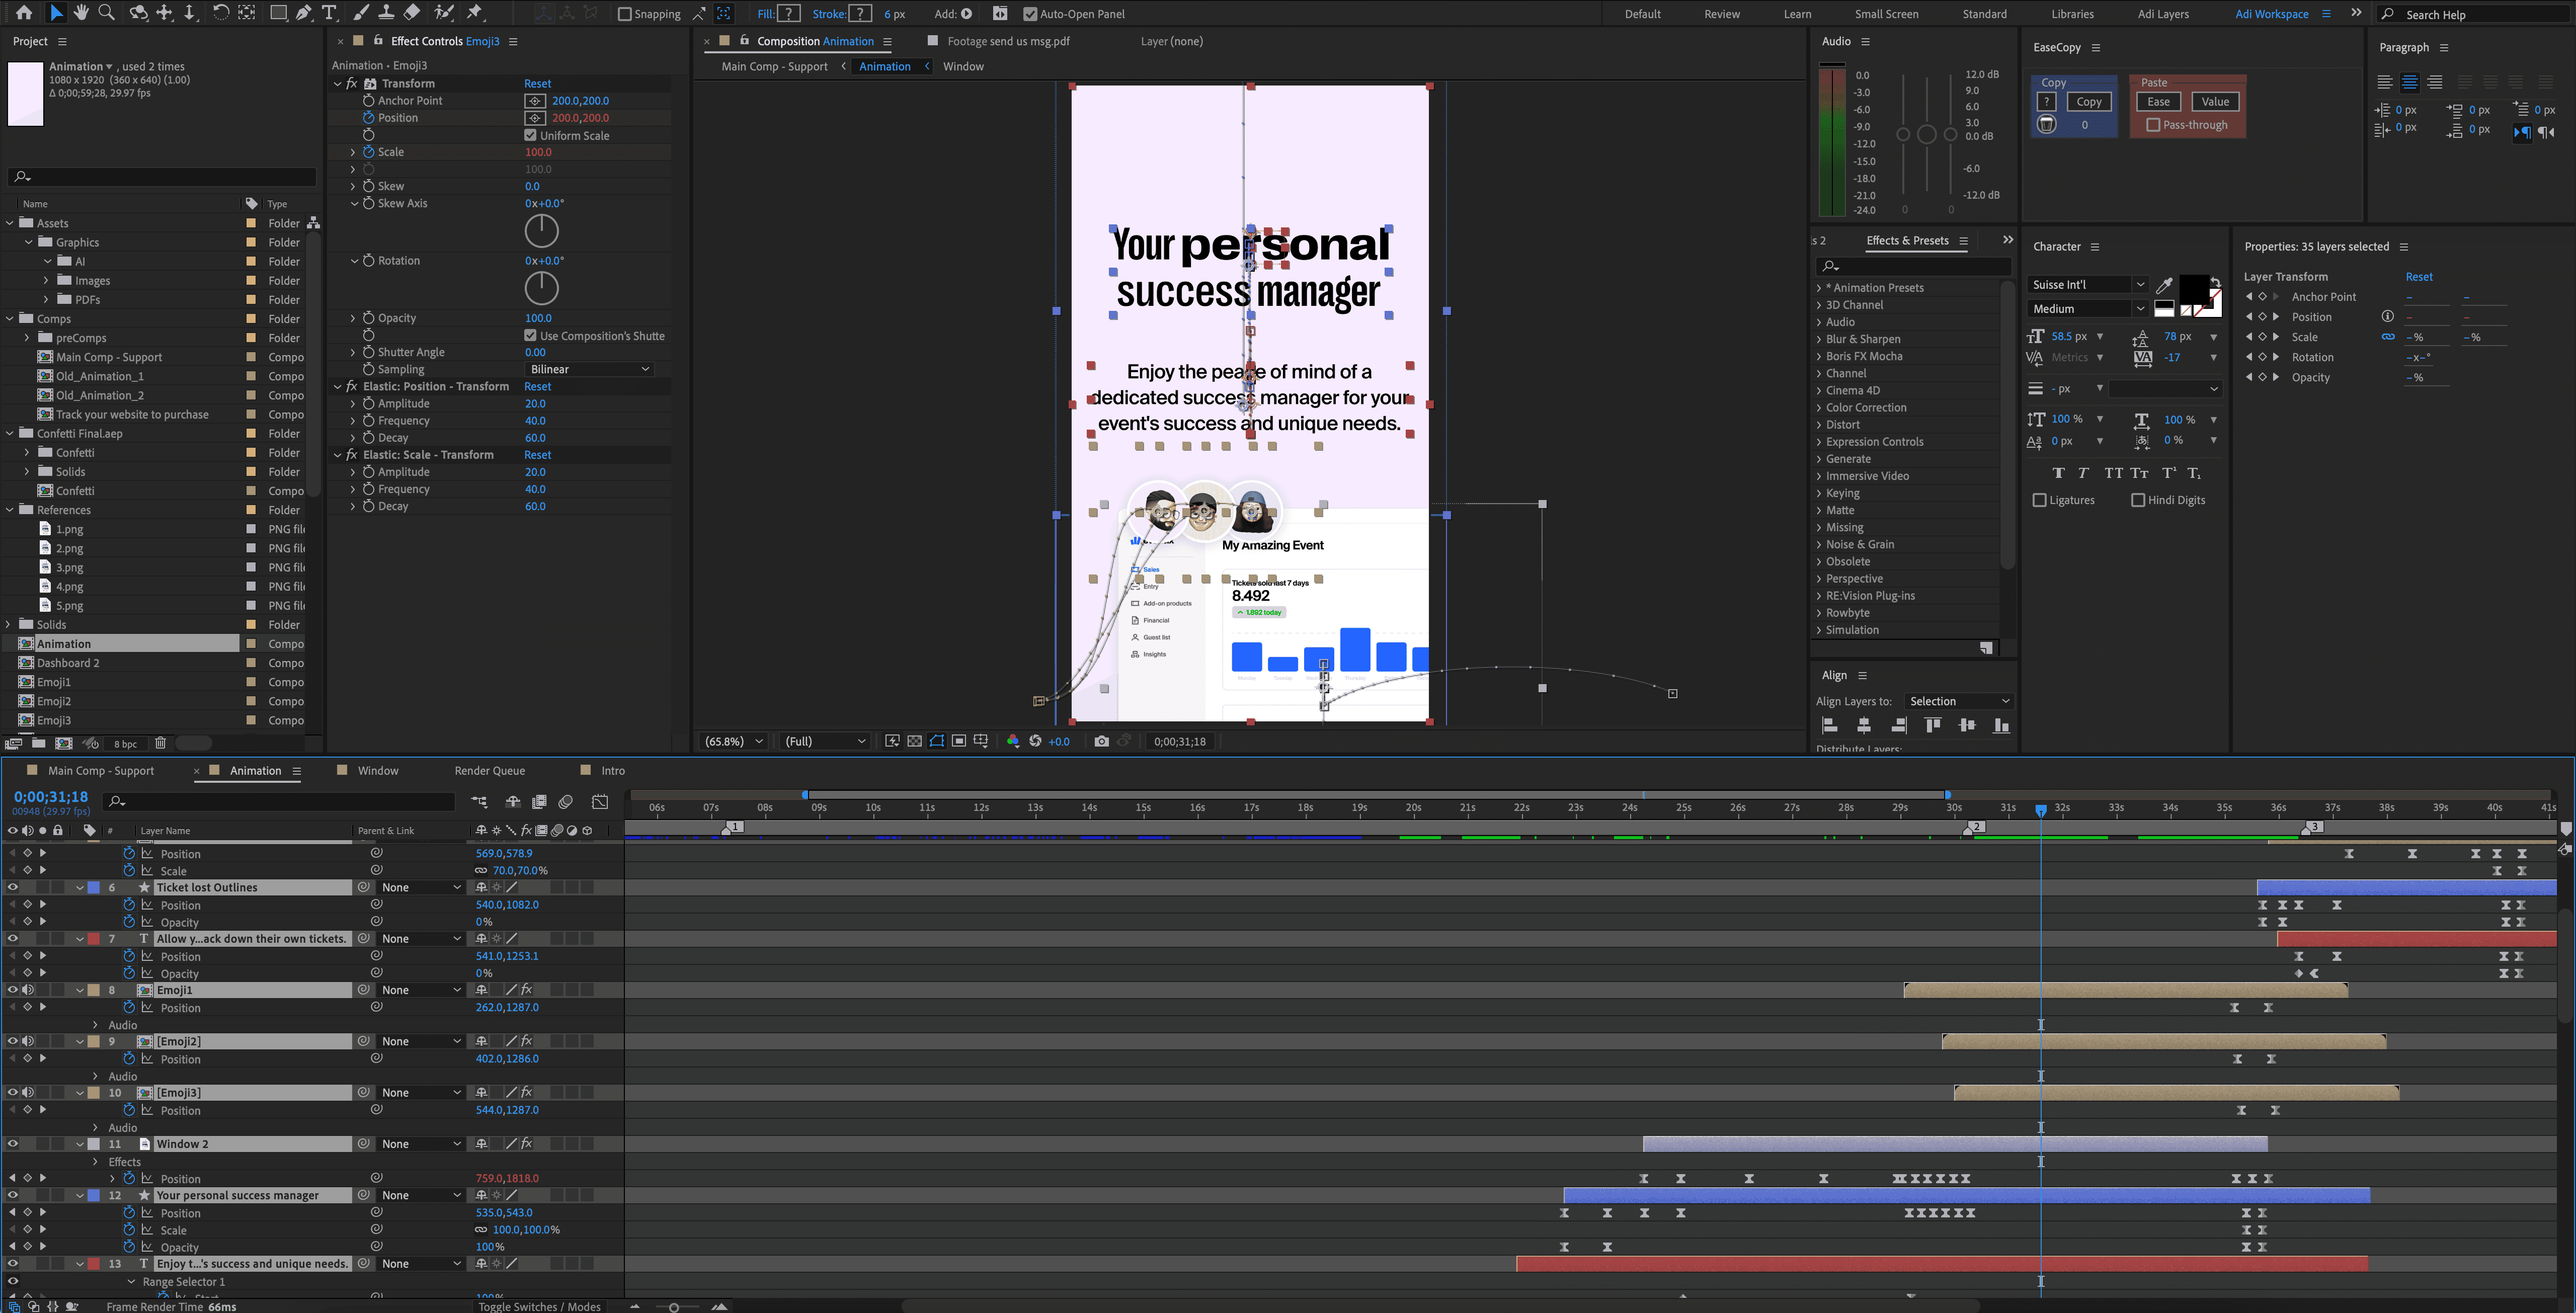This screenshot has height=1313, width=2576.
Task: Select the Zoom tool in toolbar
Action: coord(106,13)
